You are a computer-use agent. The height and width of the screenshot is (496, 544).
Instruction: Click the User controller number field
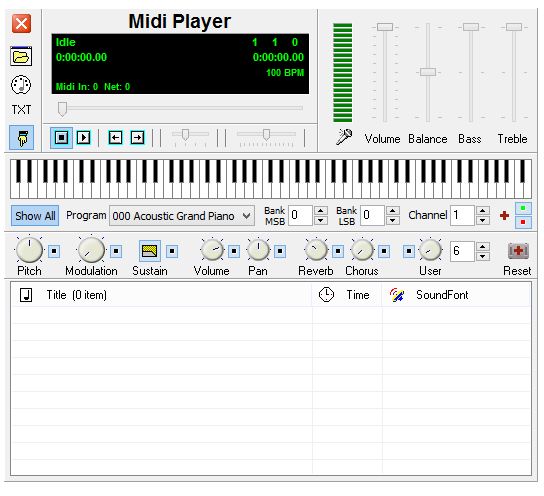coord(462,251)
